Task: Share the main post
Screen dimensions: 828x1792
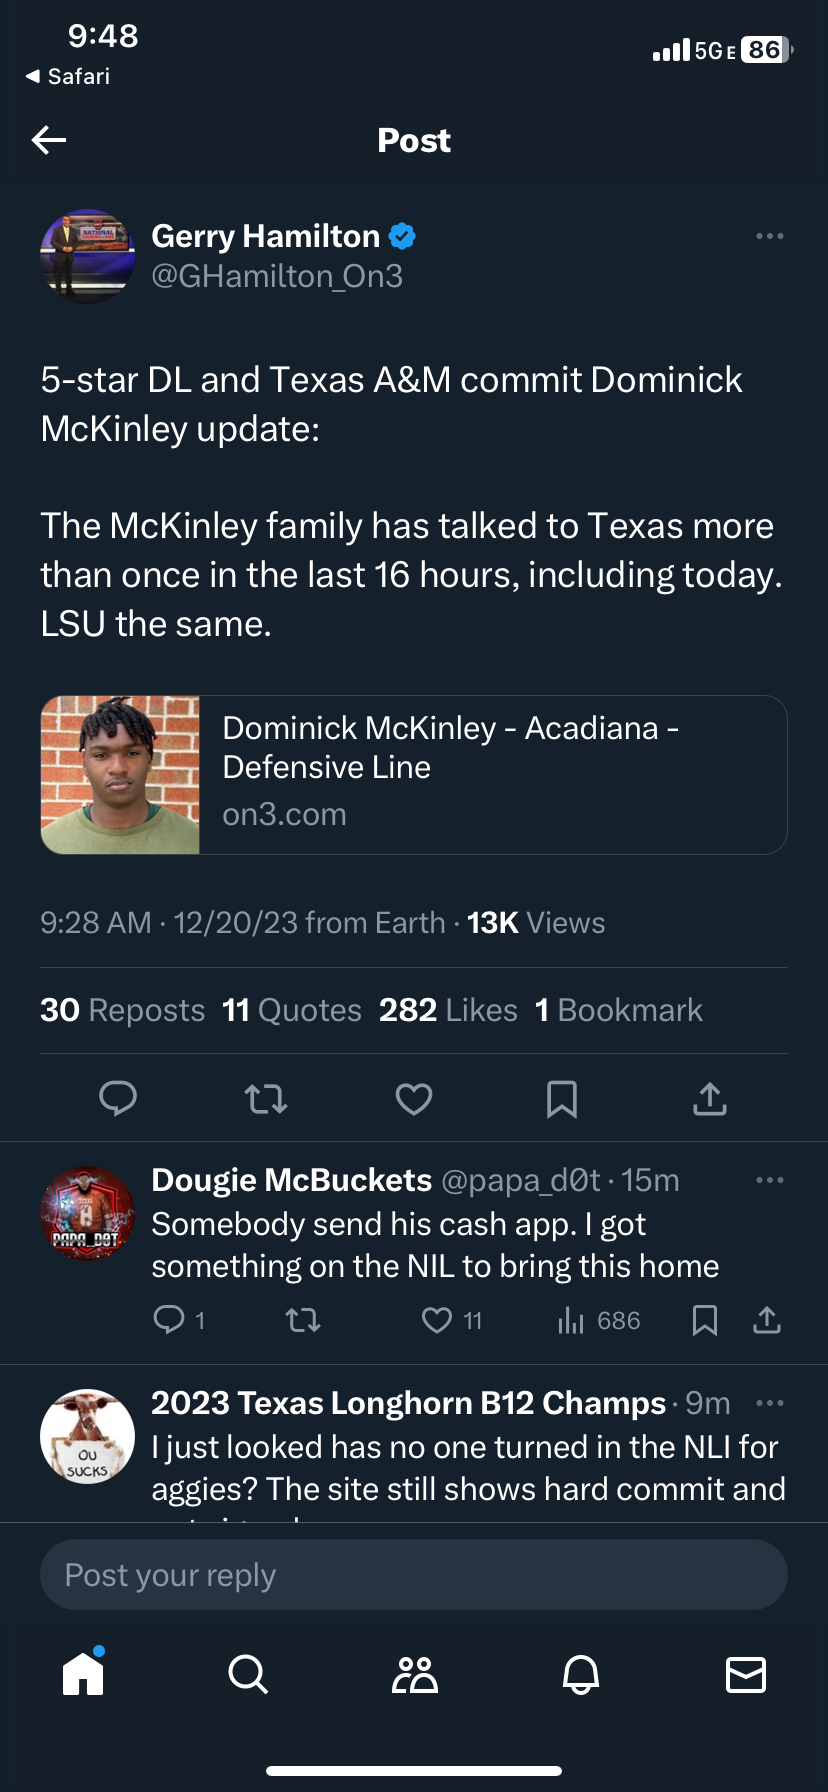Action: point(710,1099)
